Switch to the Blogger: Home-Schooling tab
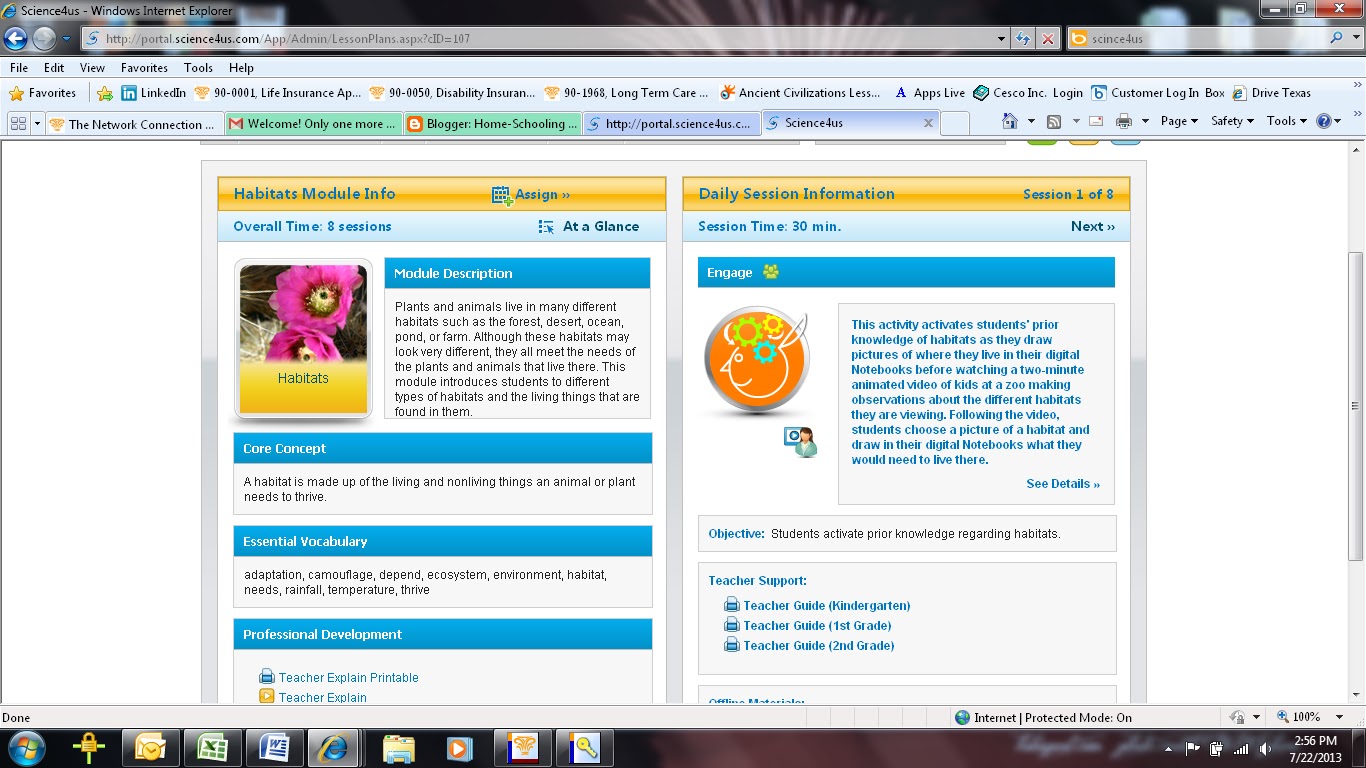 491,124
